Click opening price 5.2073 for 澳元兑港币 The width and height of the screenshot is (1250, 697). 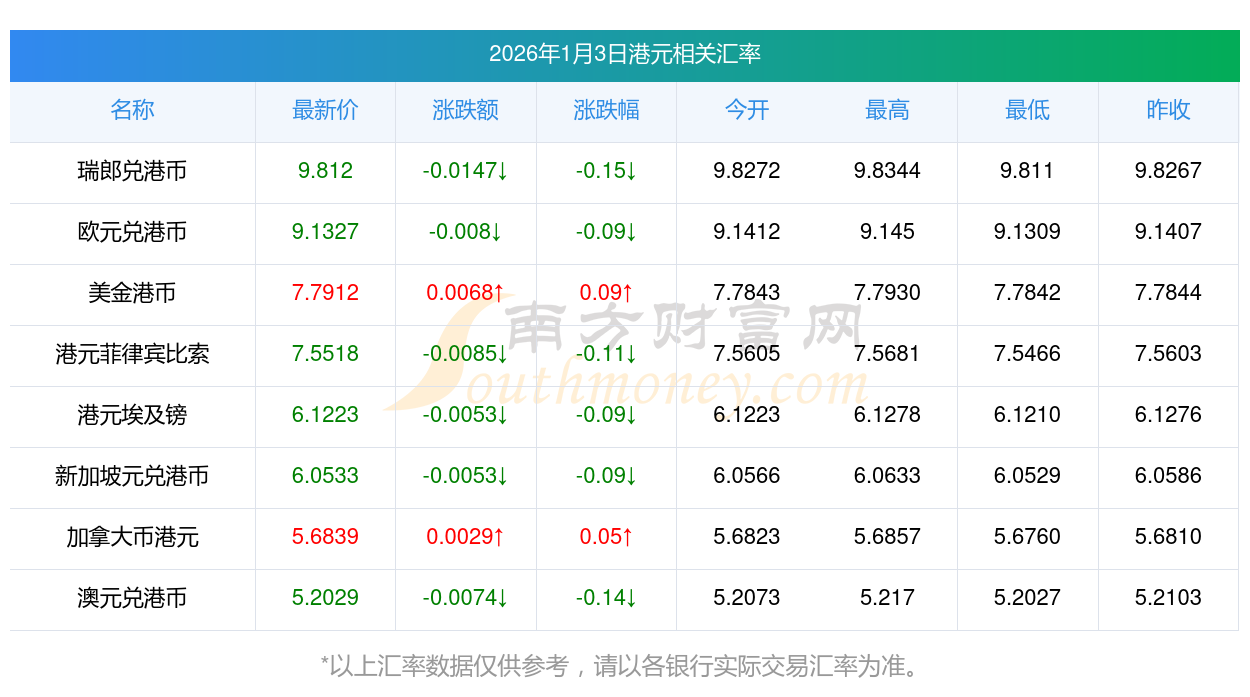747,598
